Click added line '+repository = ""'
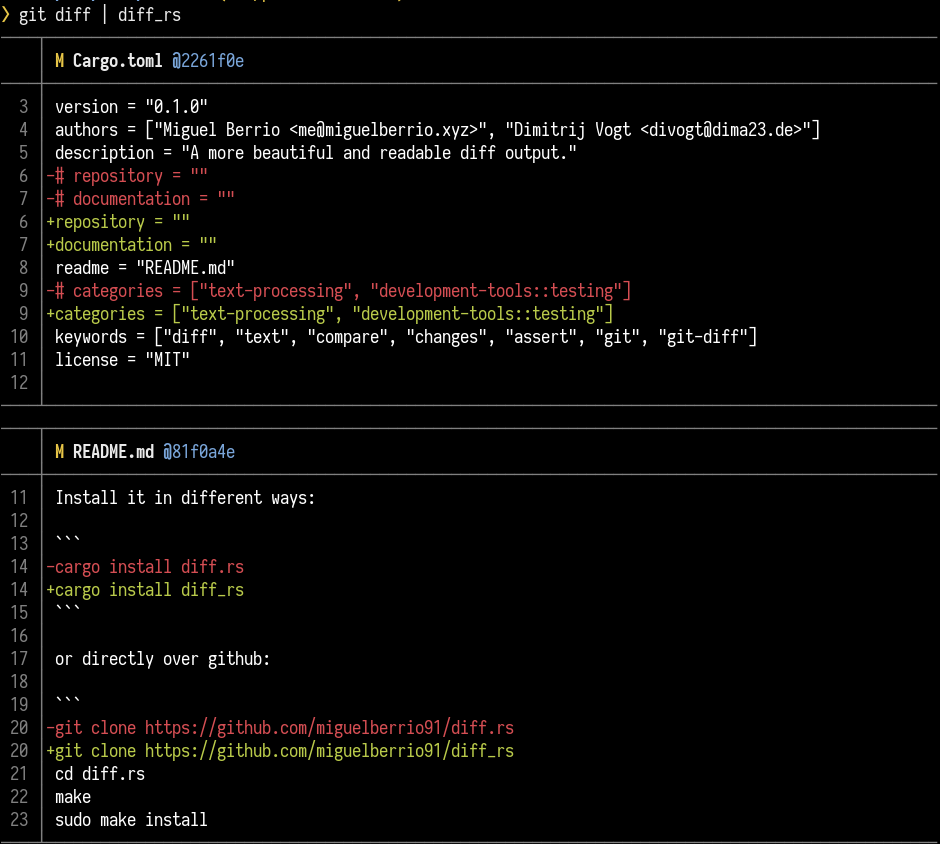The height and width of the screenshot is (844, 940). click(118, 222)
